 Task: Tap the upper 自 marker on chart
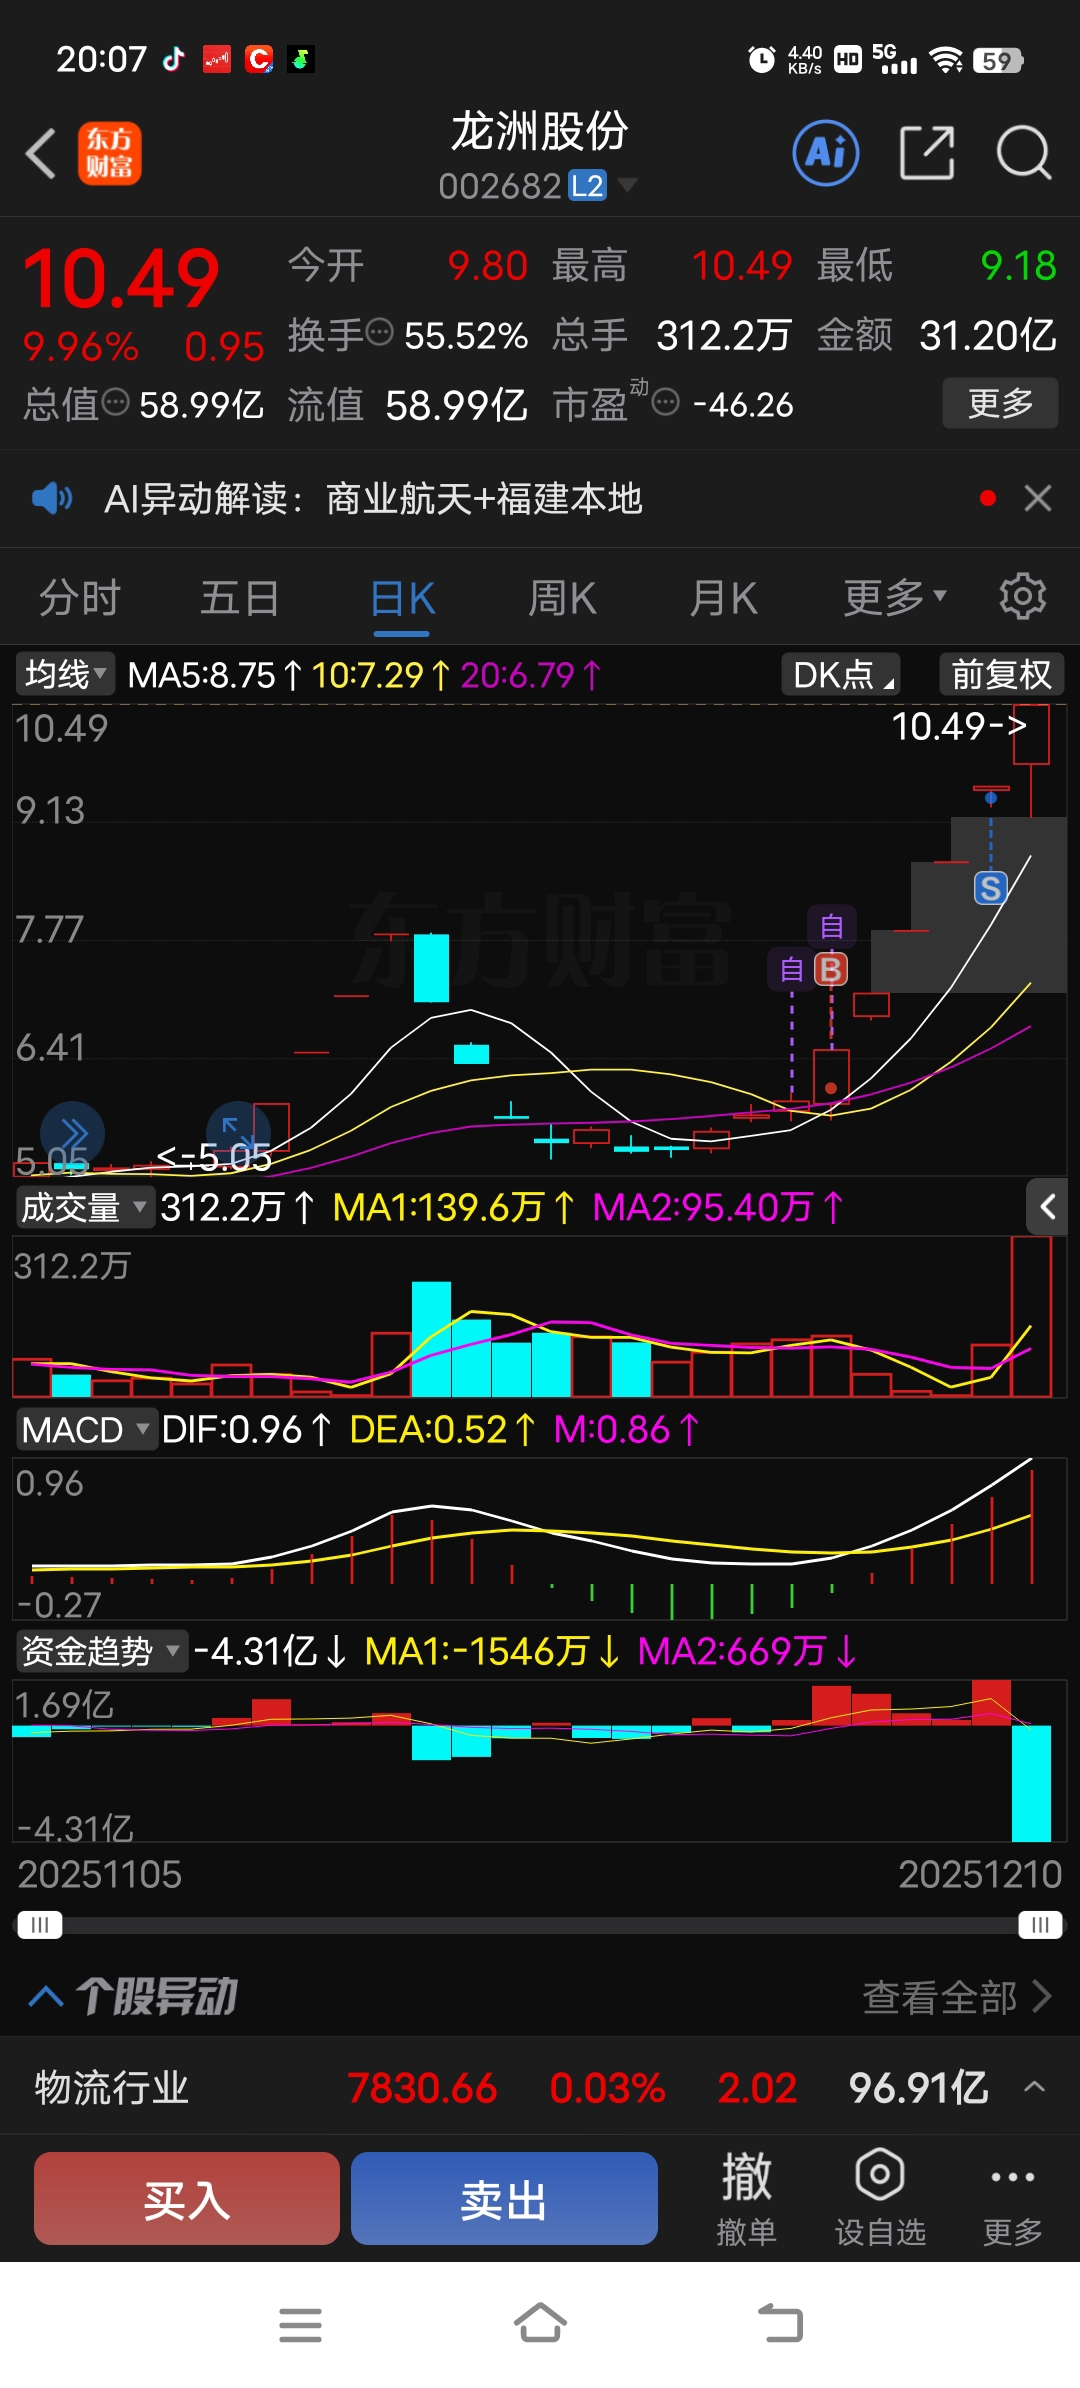(831, 926)
